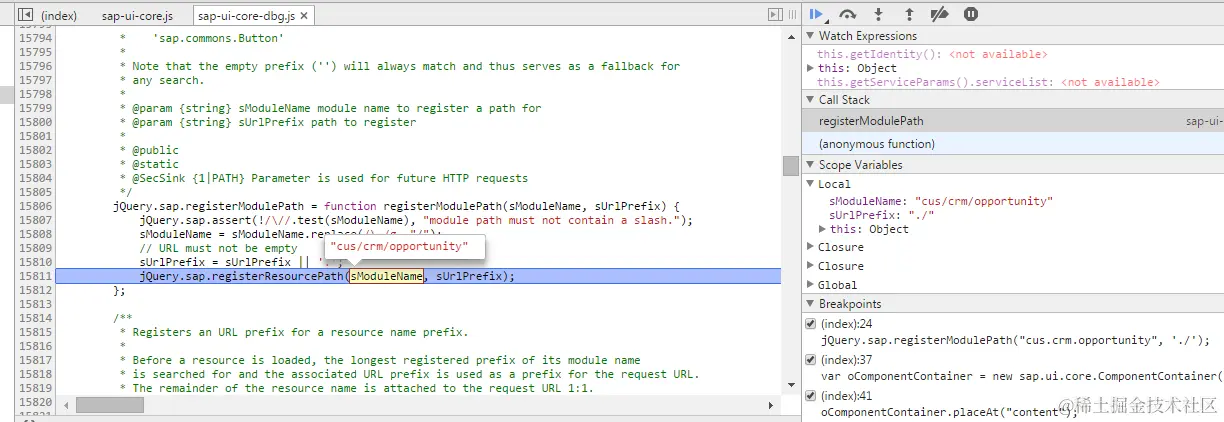Switch to sap-ui-core.js tab

[137, 16]
